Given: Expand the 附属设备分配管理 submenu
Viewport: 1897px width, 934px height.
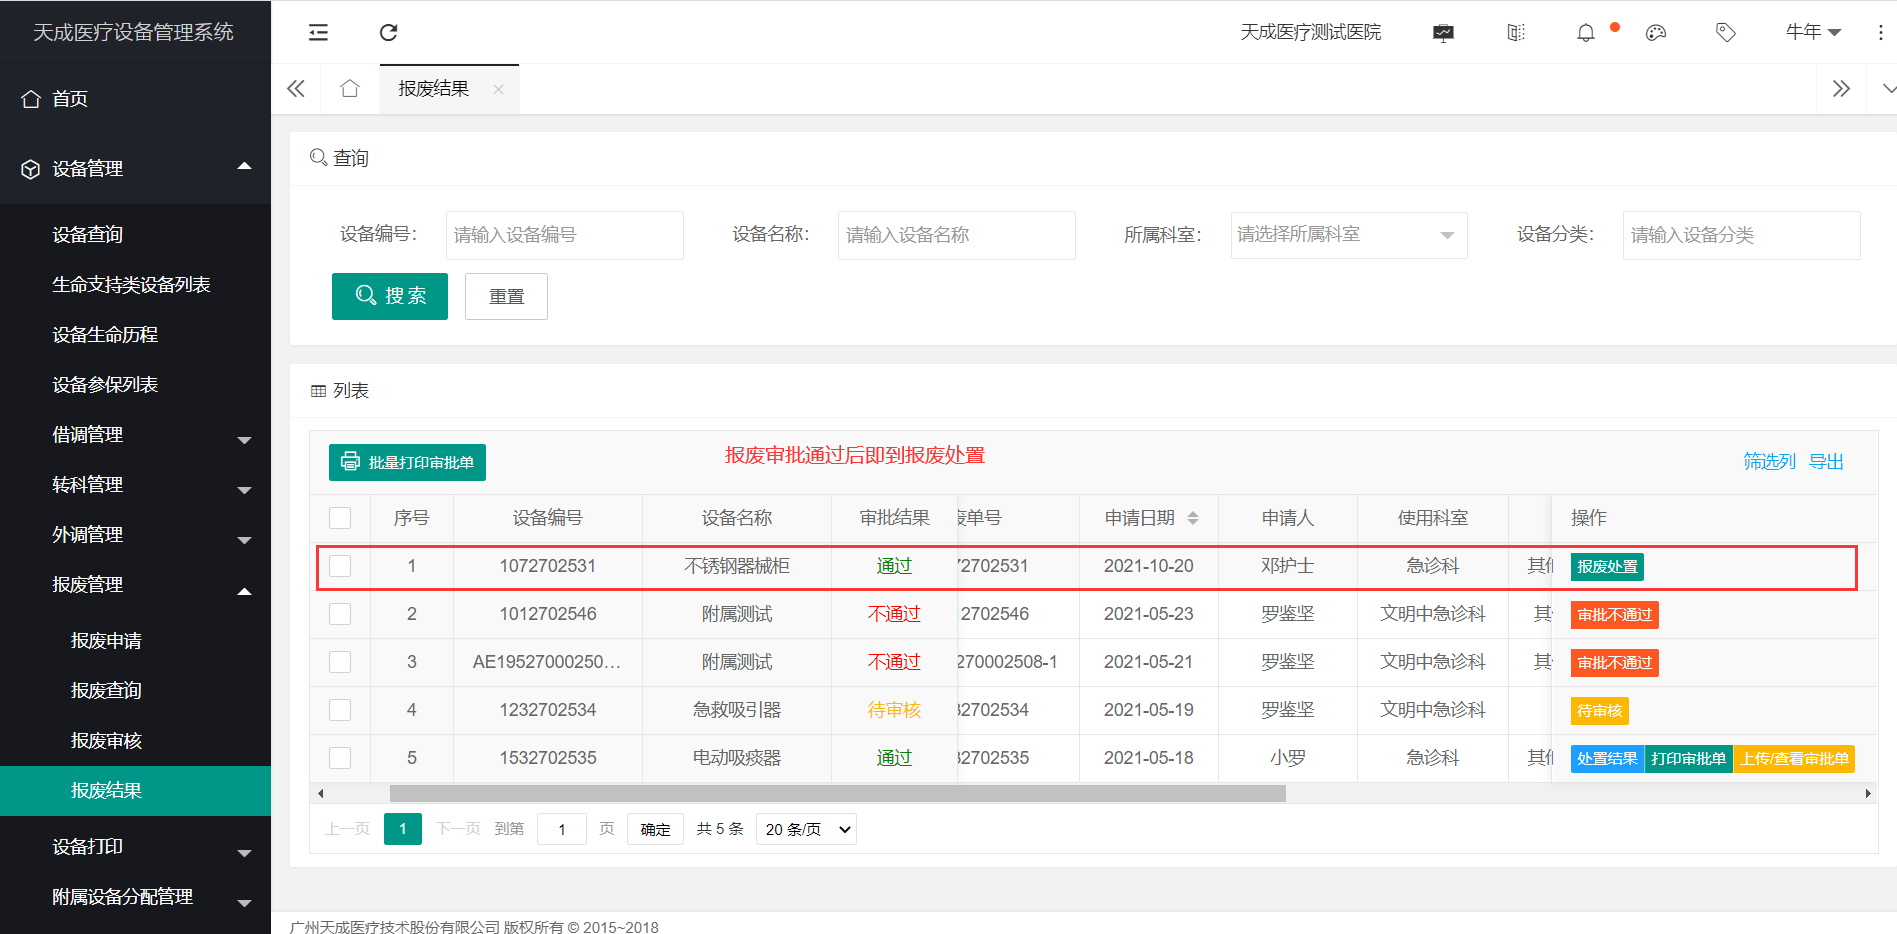Looking at the screenshot, I should 244,903.
